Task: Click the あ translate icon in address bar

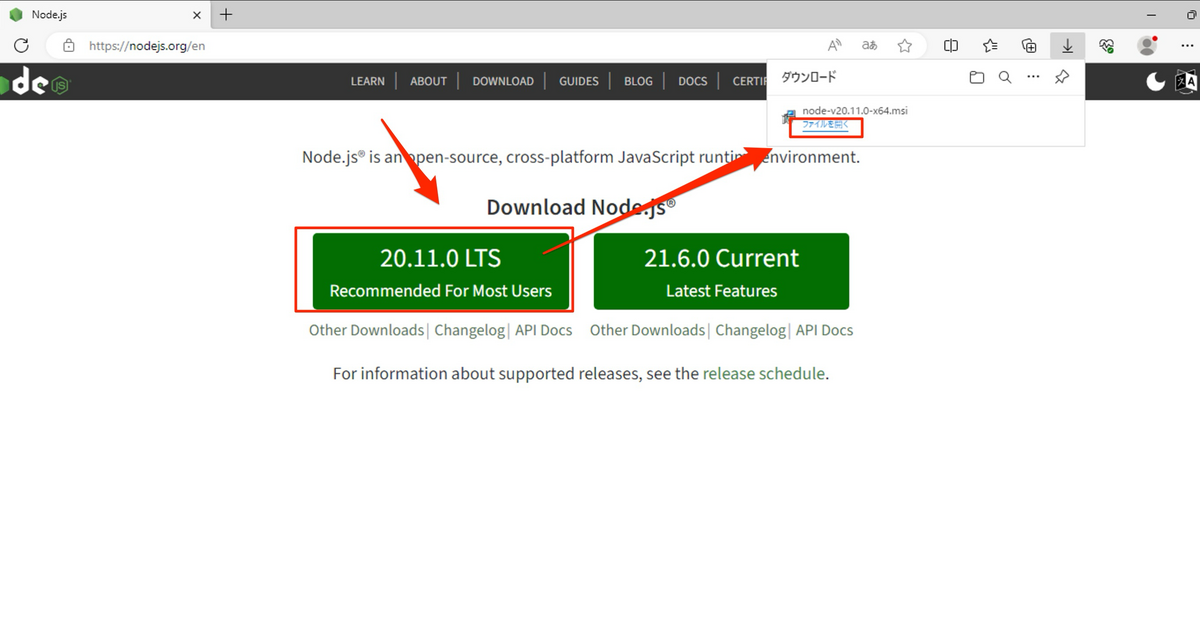Action: tap(870, 45)
